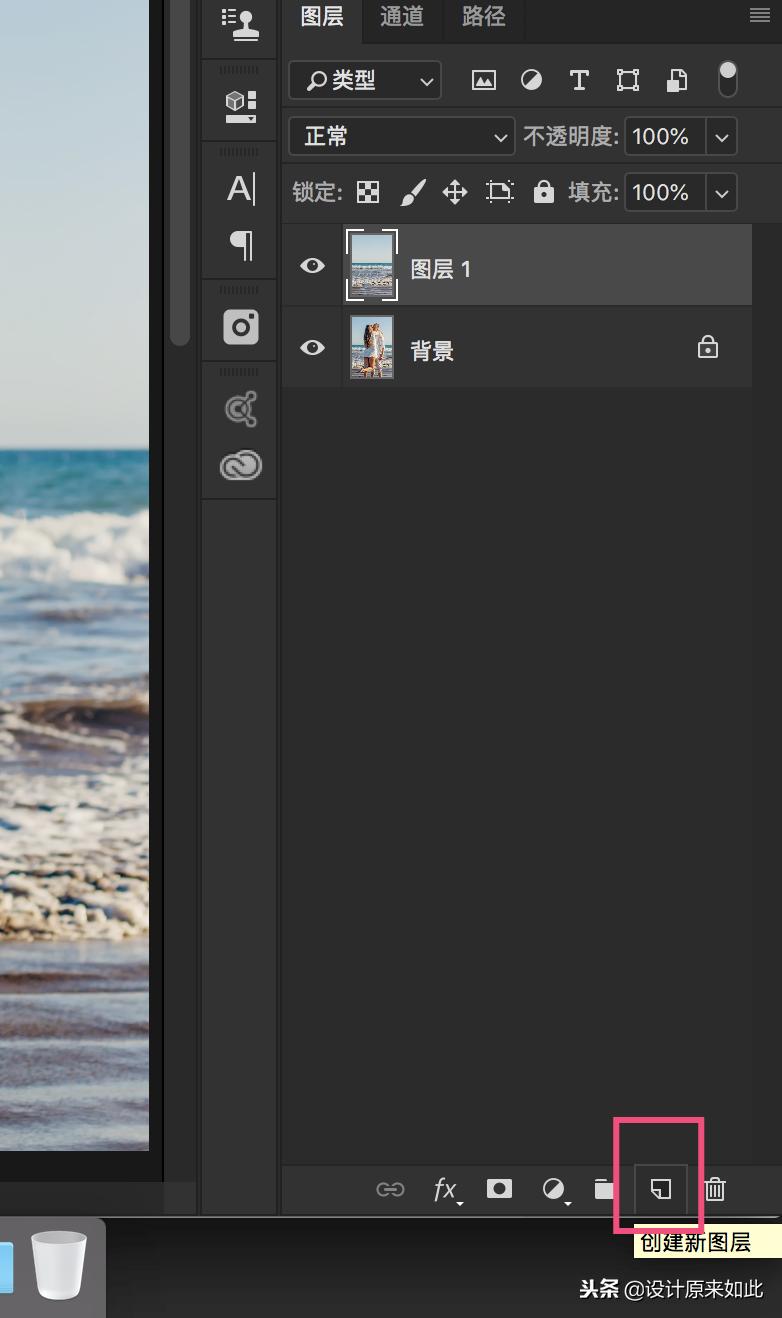
Task: Open the Creative Cloud Libraries panel icon
Action: click(x=240, y=465)
